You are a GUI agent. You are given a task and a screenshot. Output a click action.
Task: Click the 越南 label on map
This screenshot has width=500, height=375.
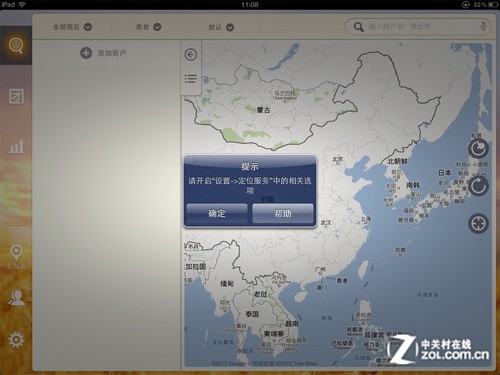(x=292, y=323)
